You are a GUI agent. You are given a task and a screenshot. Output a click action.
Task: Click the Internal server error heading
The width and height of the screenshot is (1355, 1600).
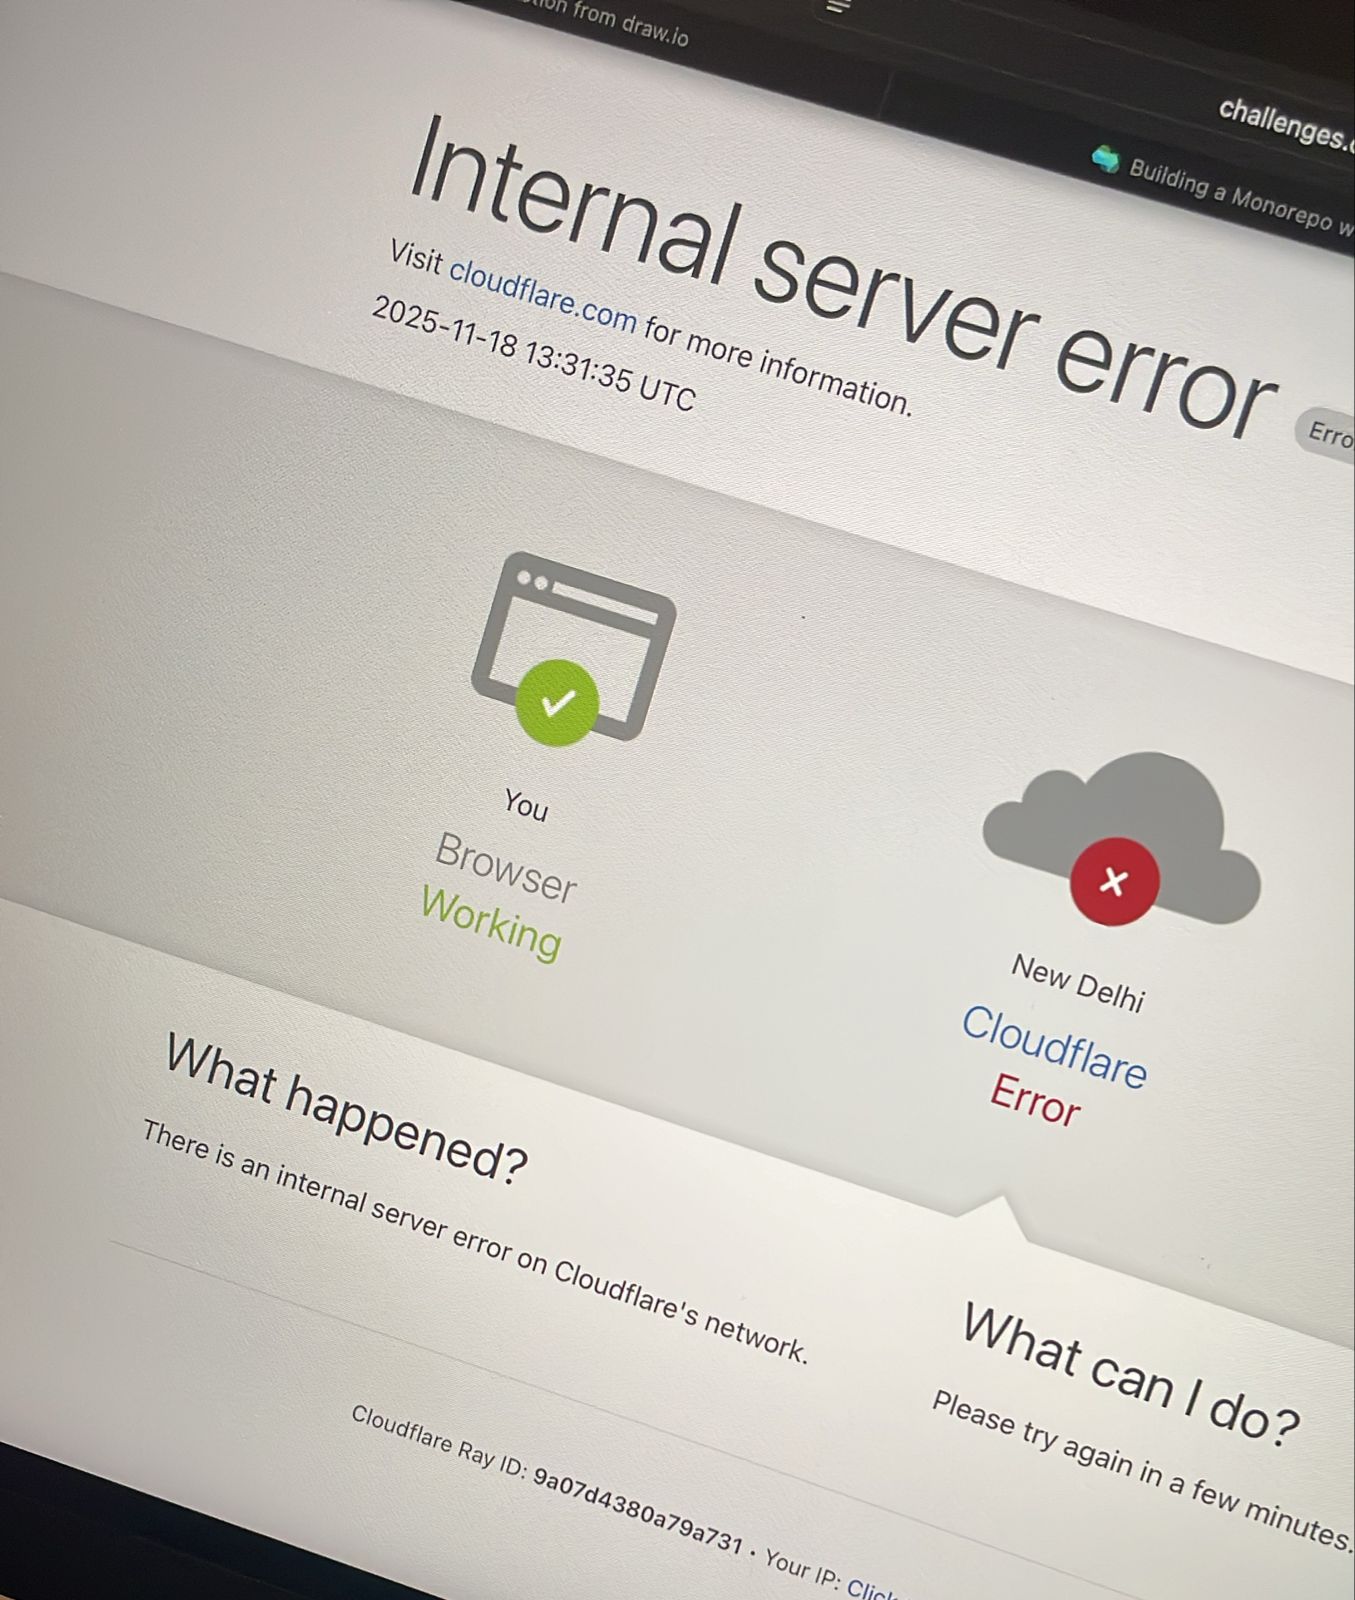coord(840,276)
